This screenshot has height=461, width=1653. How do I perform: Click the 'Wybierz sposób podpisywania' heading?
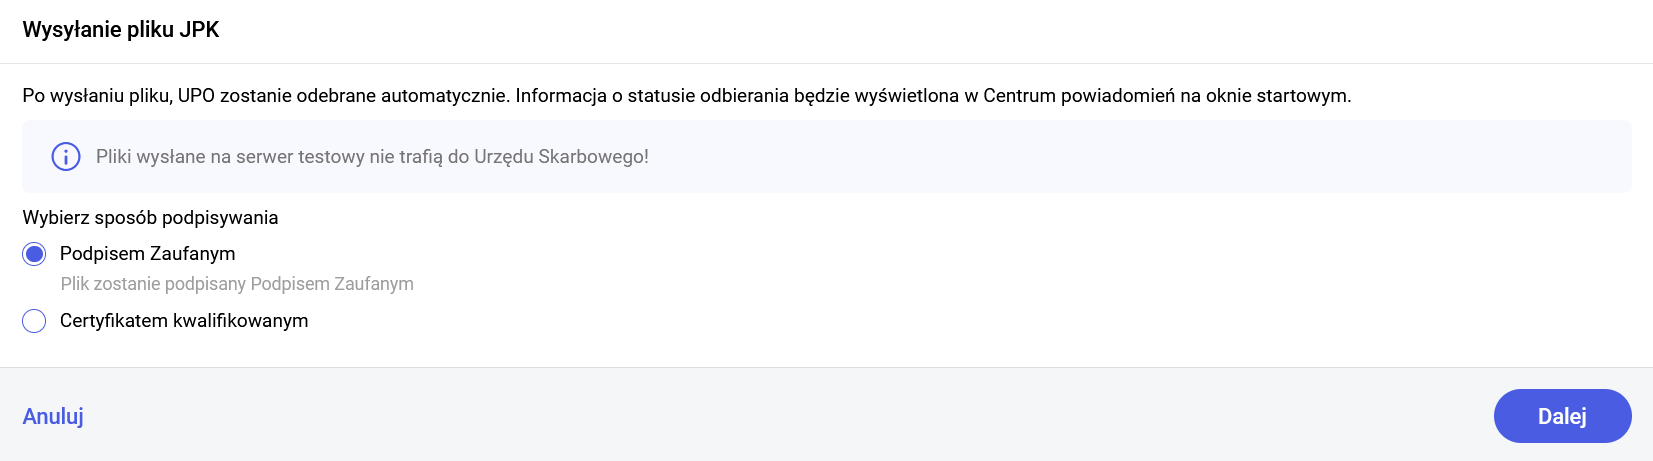click(150, 218)
